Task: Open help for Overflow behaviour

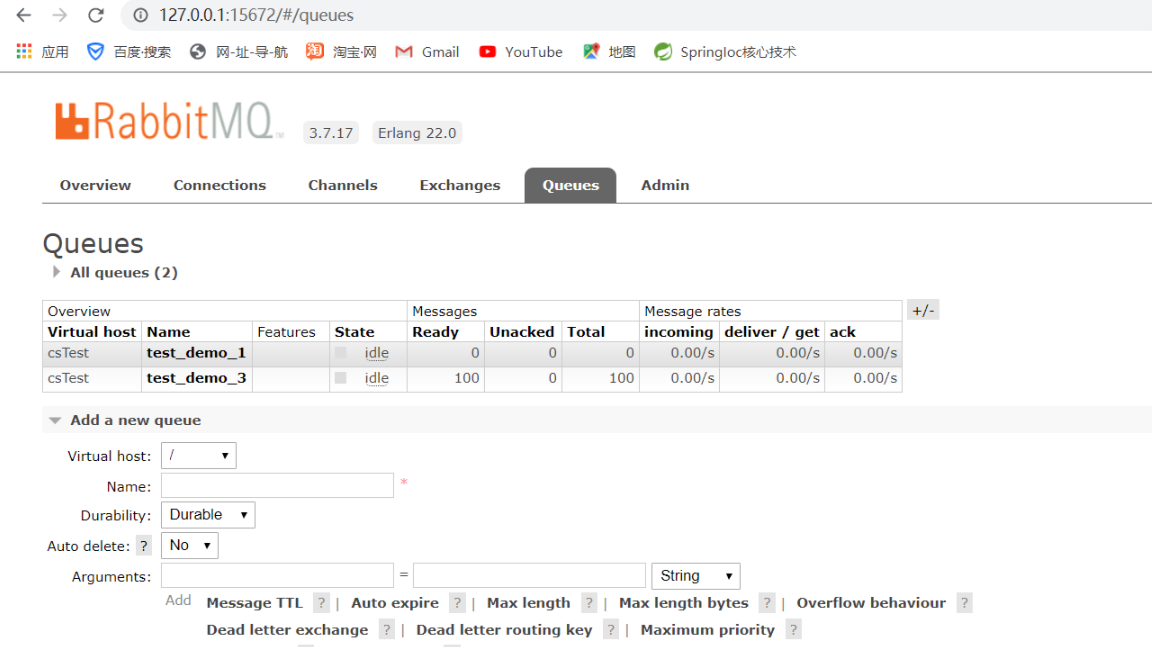Action: 965,603
